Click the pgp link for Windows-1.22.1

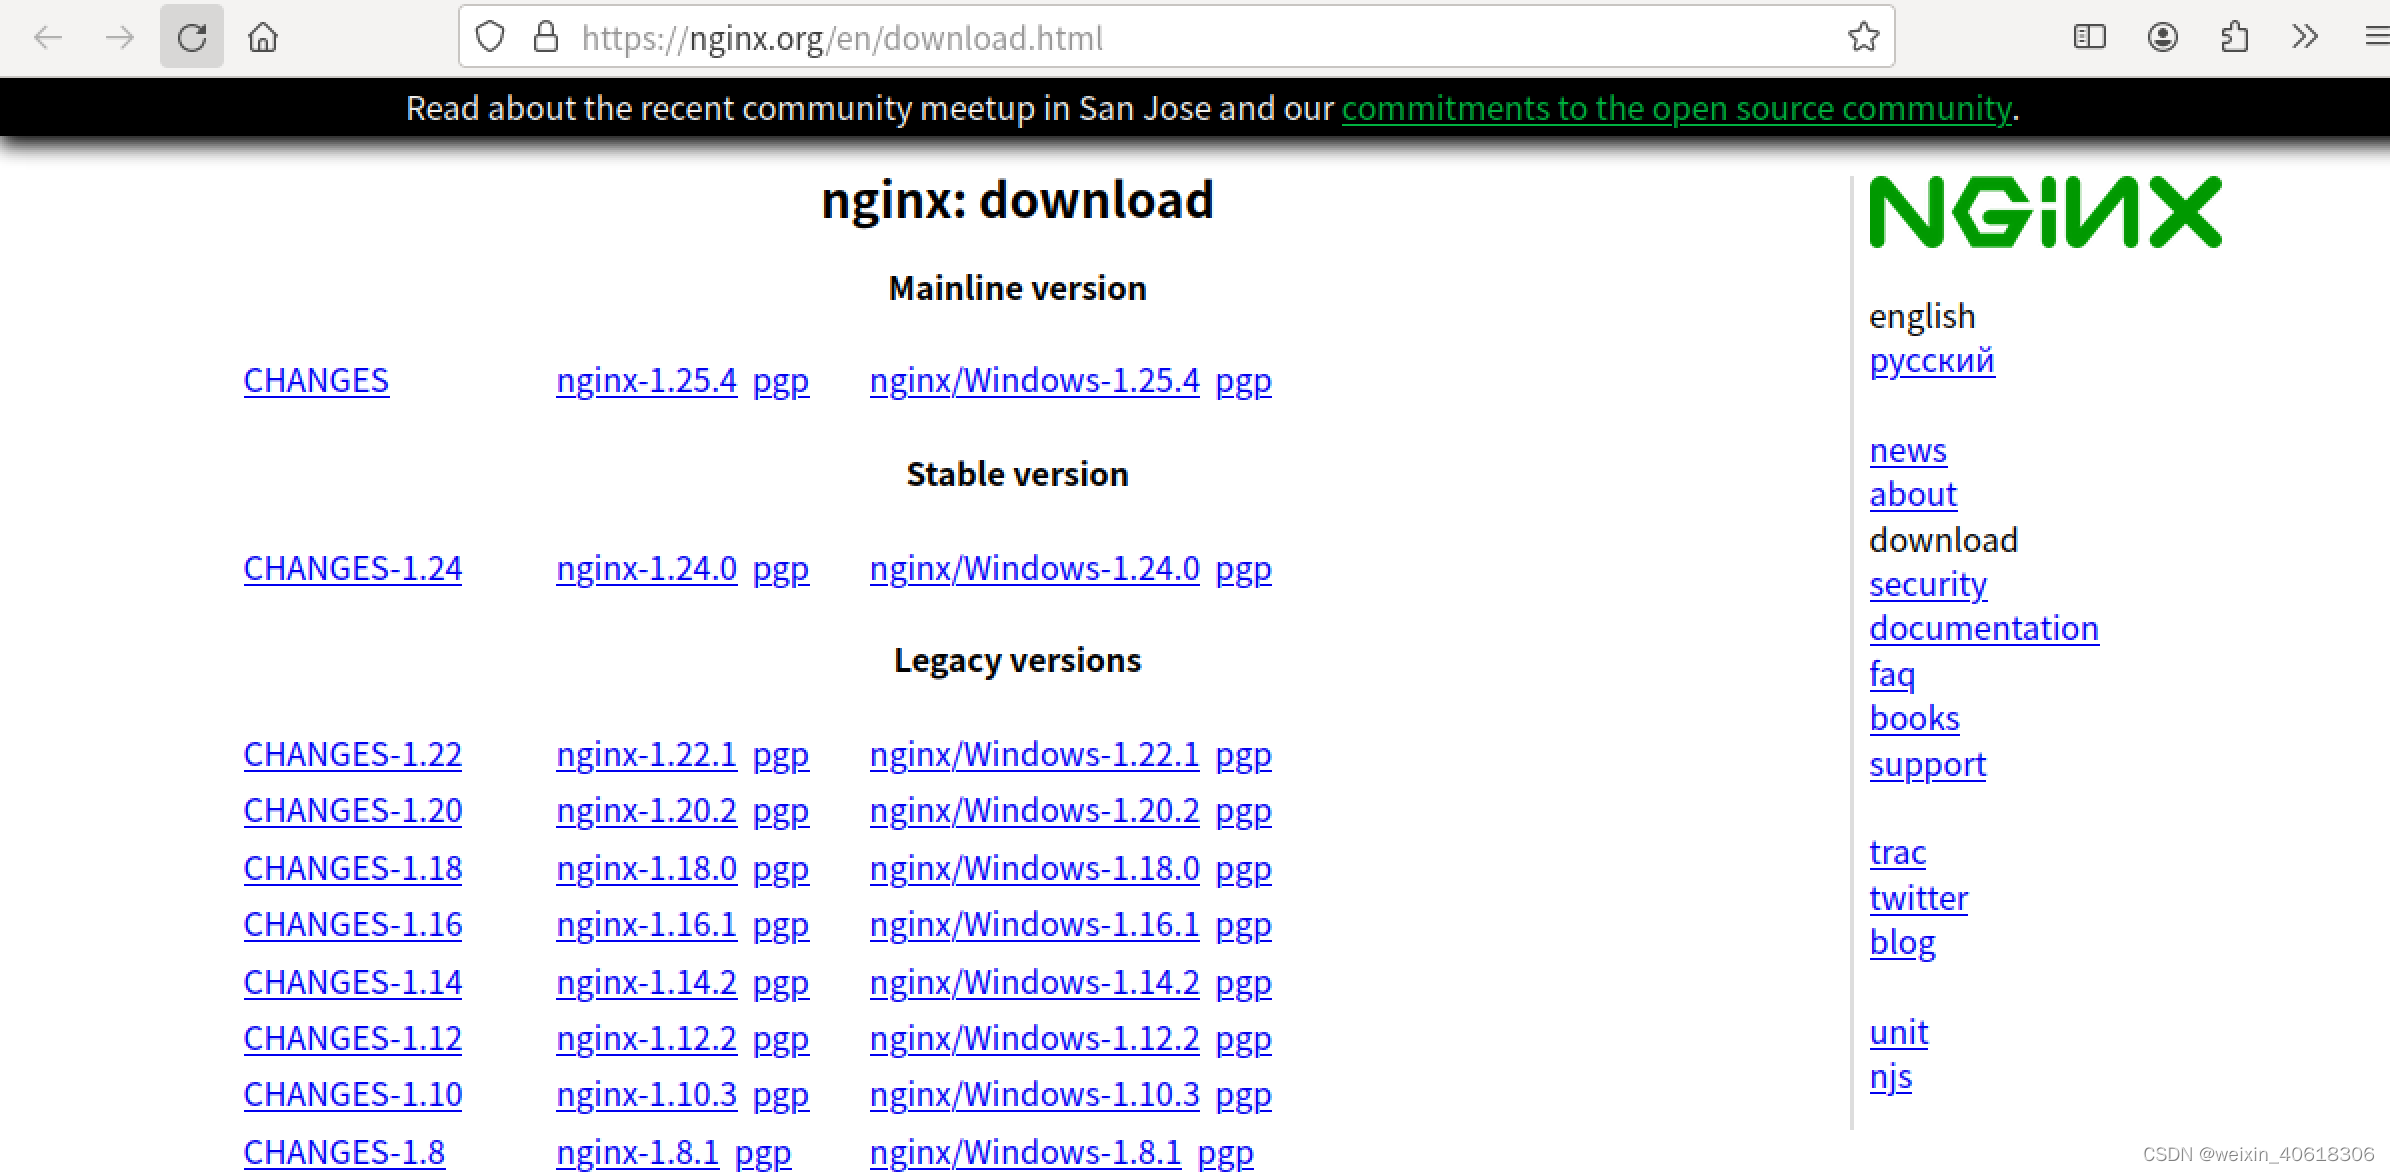1242,753
